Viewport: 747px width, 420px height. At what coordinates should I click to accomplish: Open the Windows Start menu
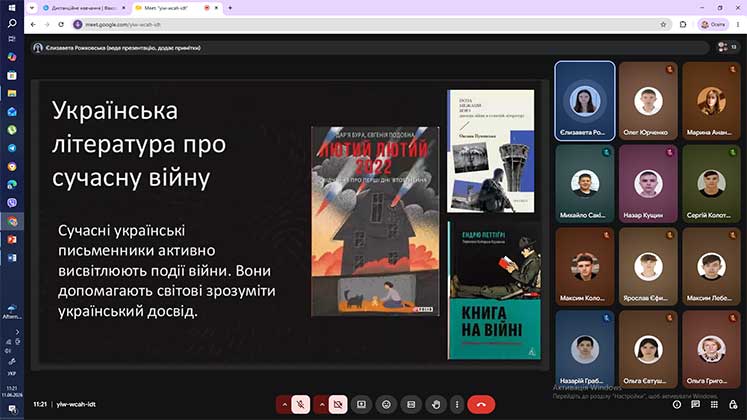(x=12, y=8)
